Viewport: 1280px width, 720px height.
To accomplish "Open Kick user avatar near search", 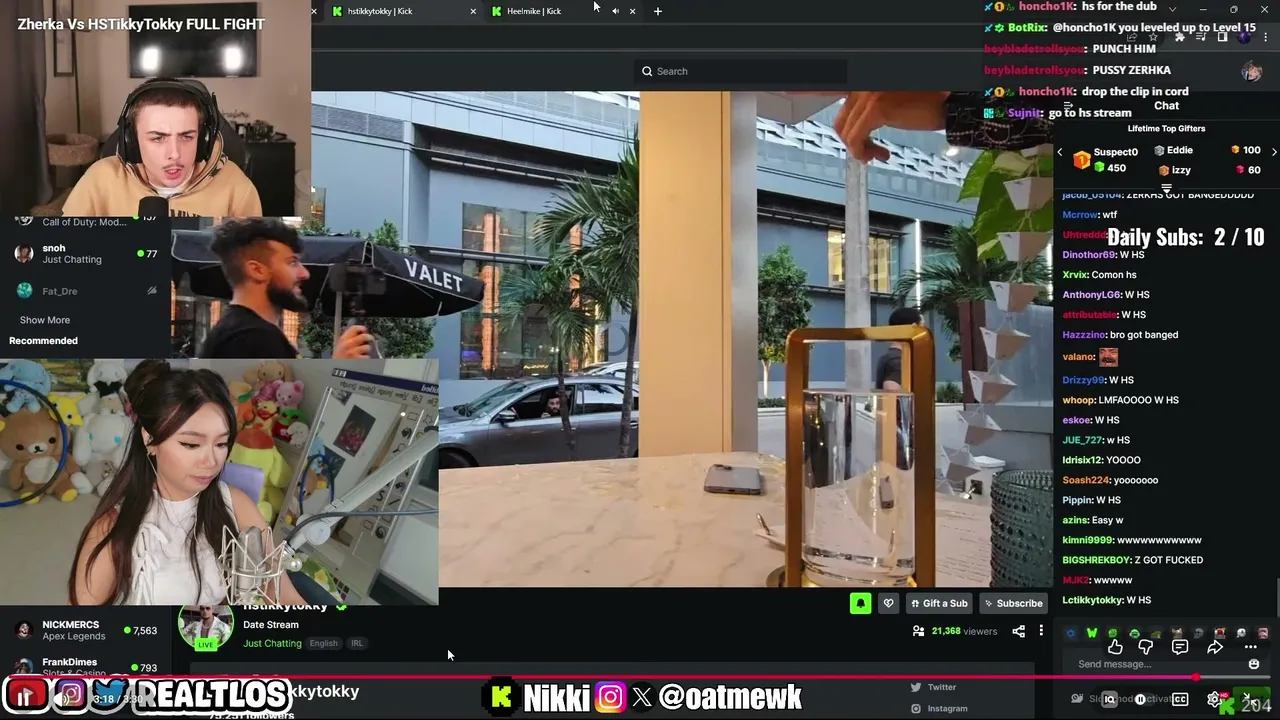I will (x=1251, y=71).
